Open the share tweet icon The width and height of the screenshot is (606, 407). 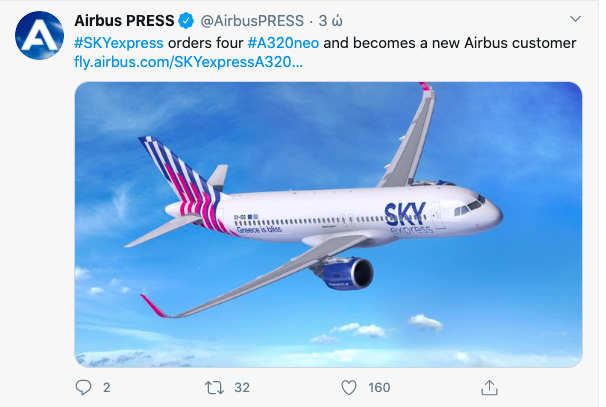(489, 387)
